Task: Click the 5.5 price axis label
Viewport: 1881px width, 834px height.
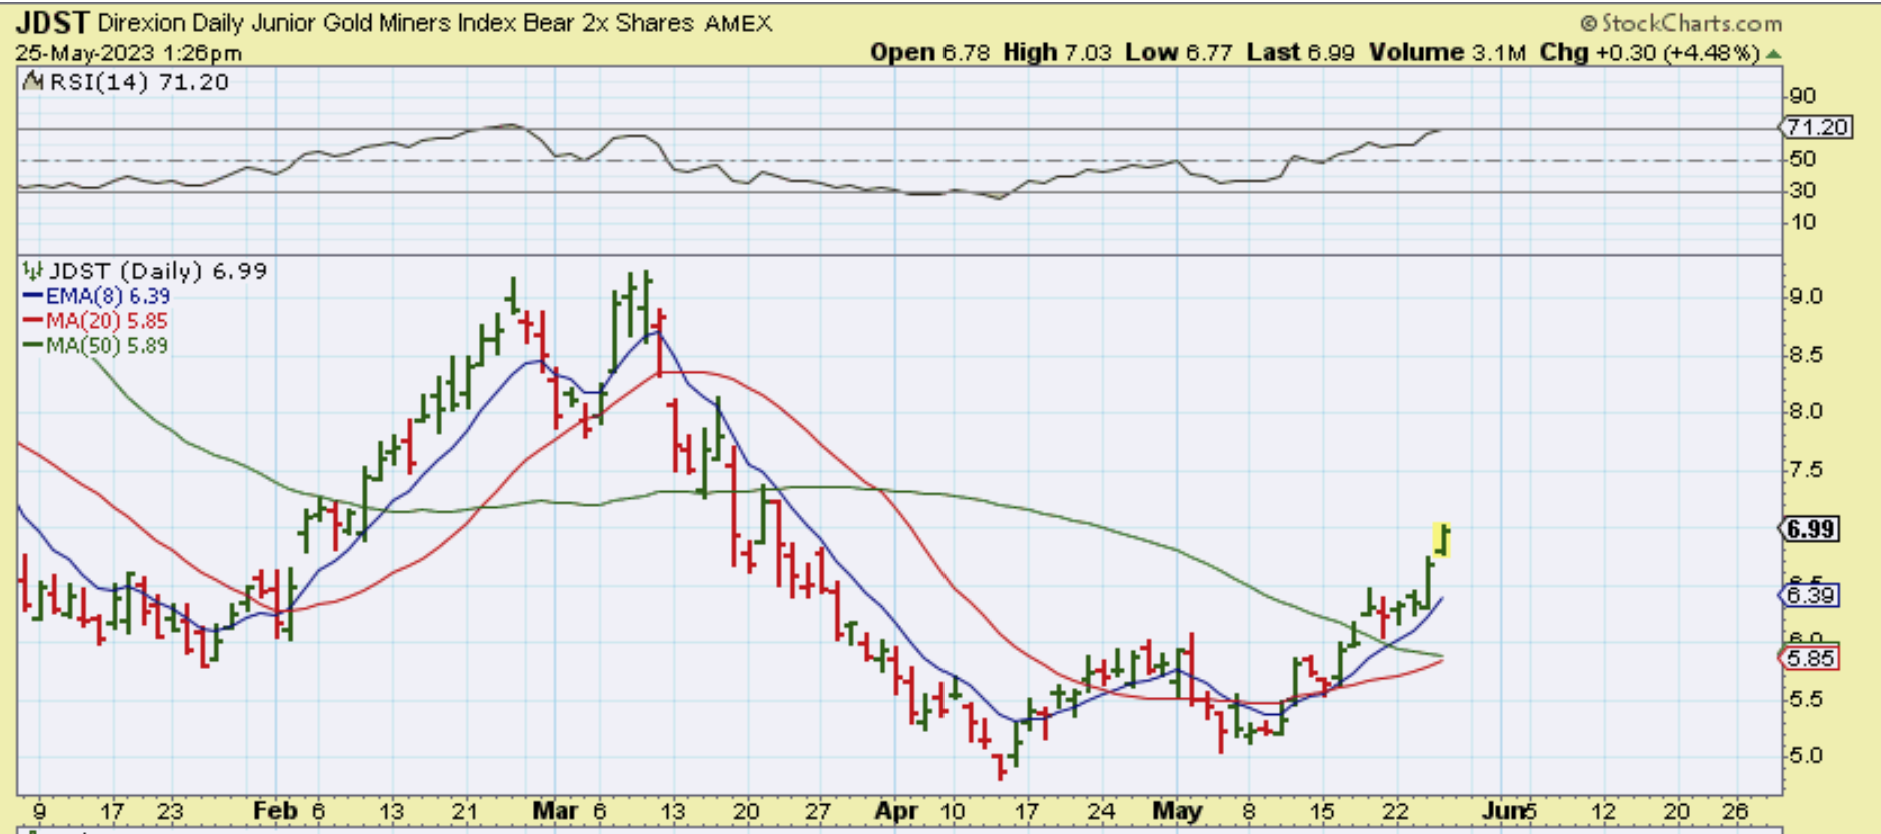Action: point(1806,699)
